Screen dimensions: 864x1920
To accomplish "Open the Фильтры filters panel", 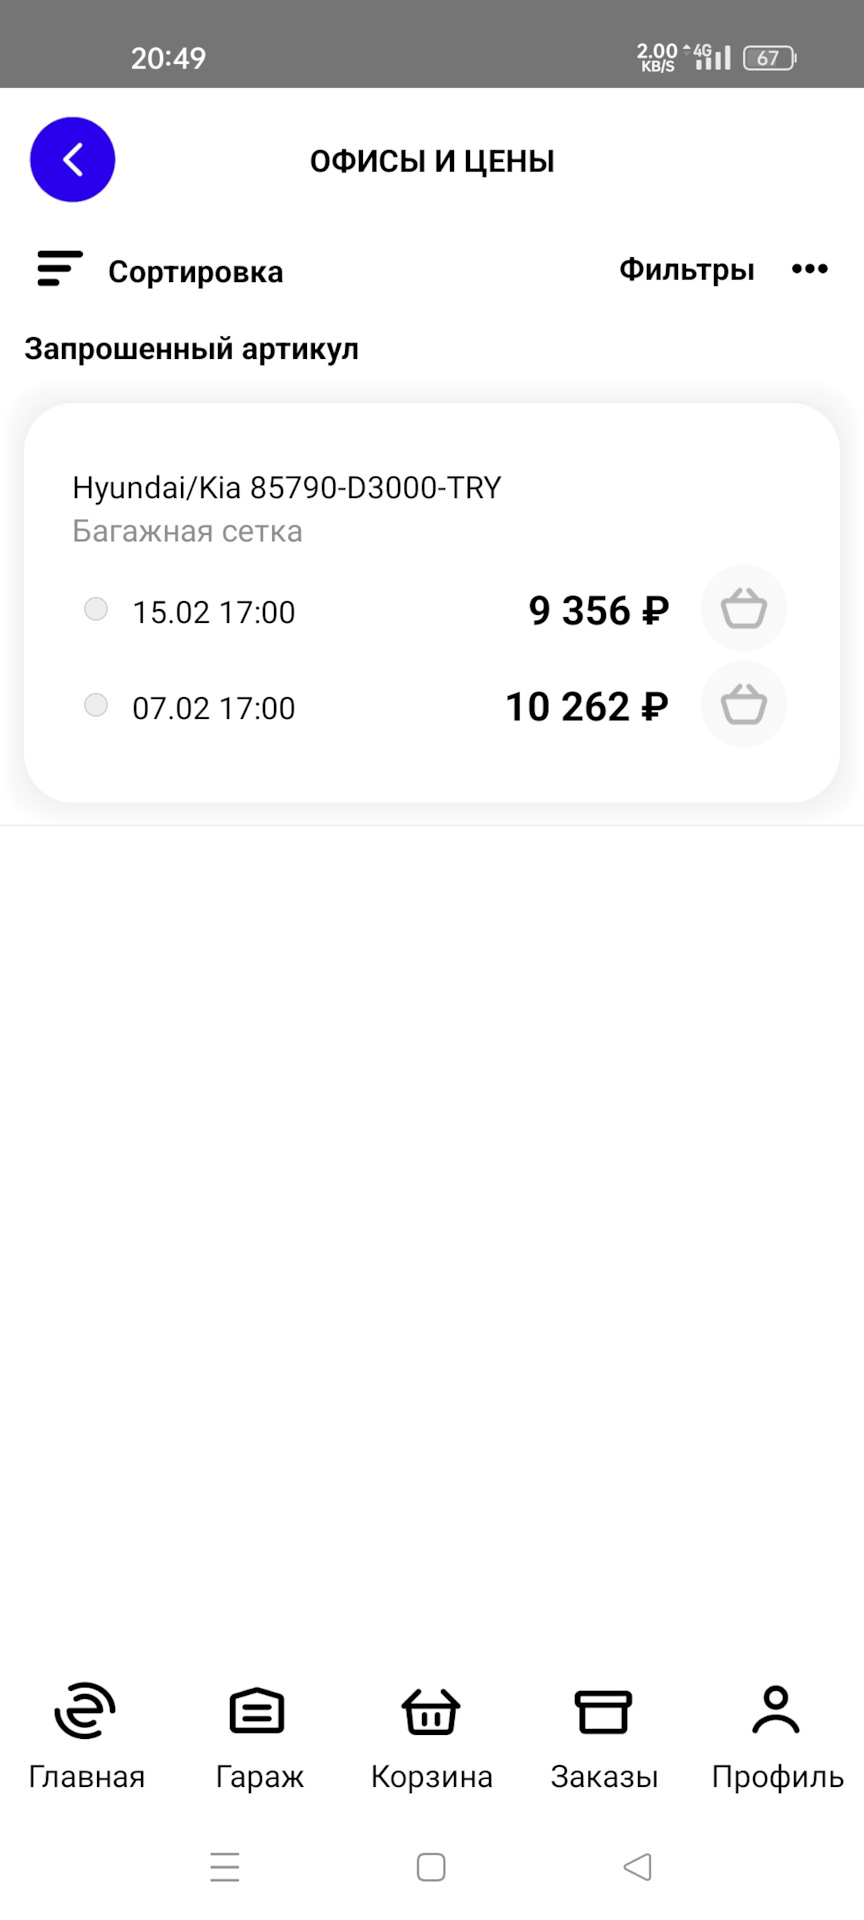I will (686, 270).
